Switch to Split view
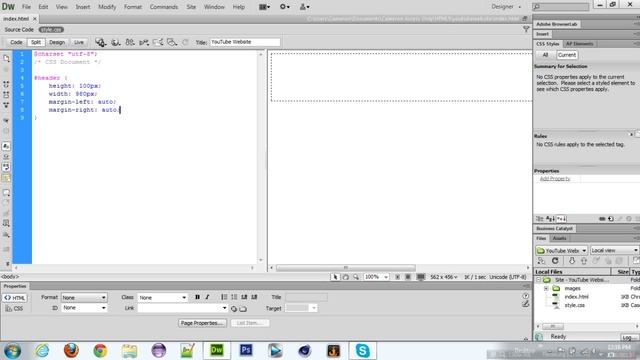Screen dimensions: 640x360 click(36, 42)
